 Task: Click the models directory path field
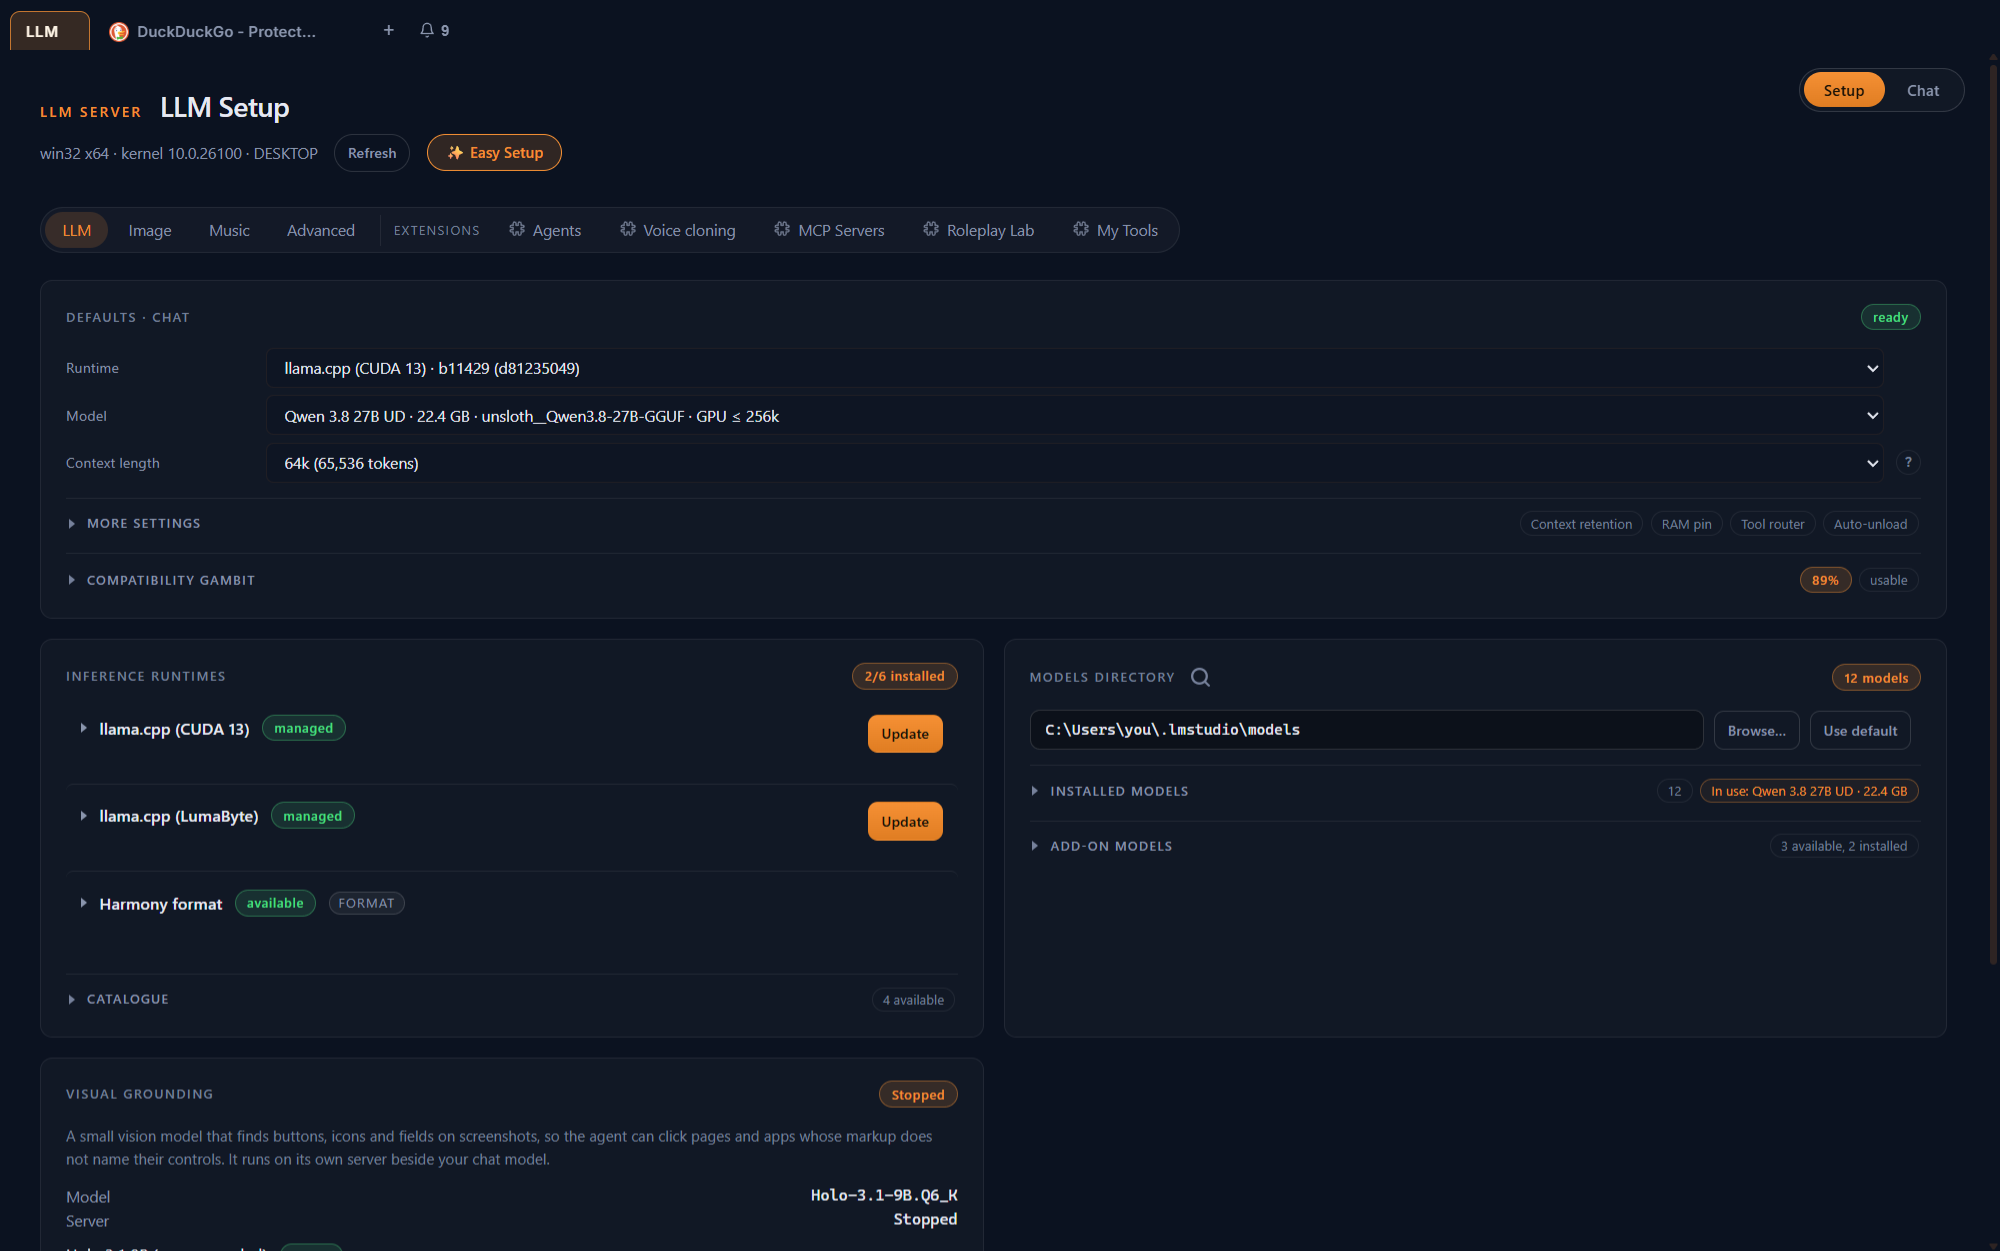pos(1366,730)
